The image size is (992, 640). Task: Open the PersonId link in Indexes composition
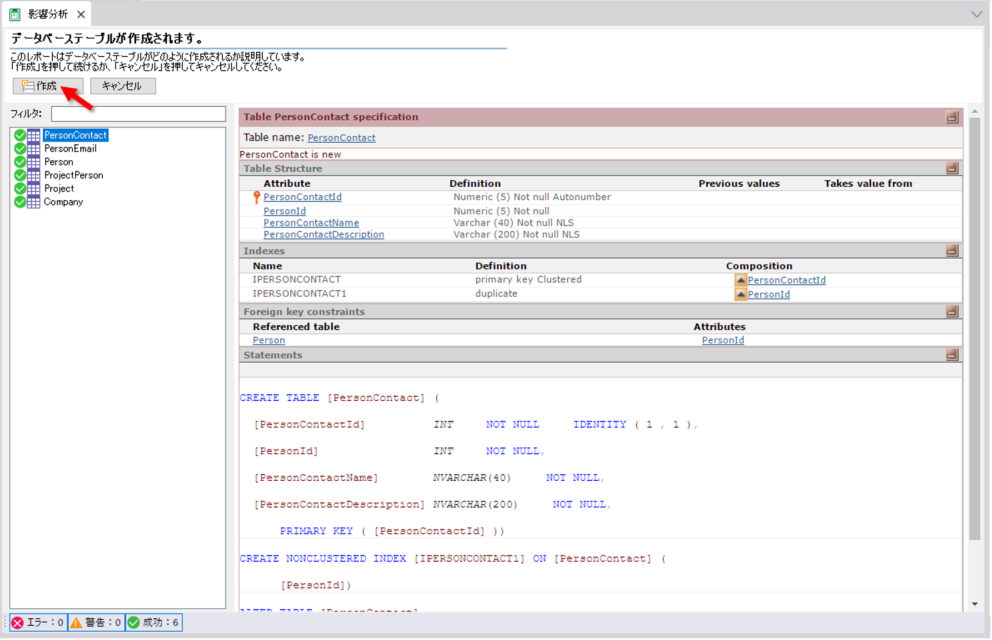pyautogui.click(x=769, y=295)
